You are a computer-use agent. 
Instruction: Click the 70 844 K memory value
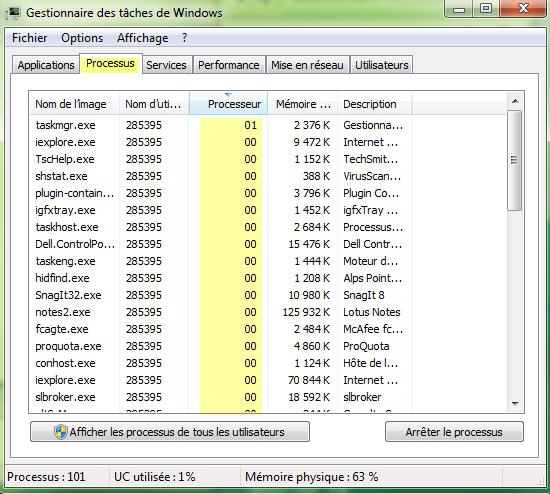309,380
